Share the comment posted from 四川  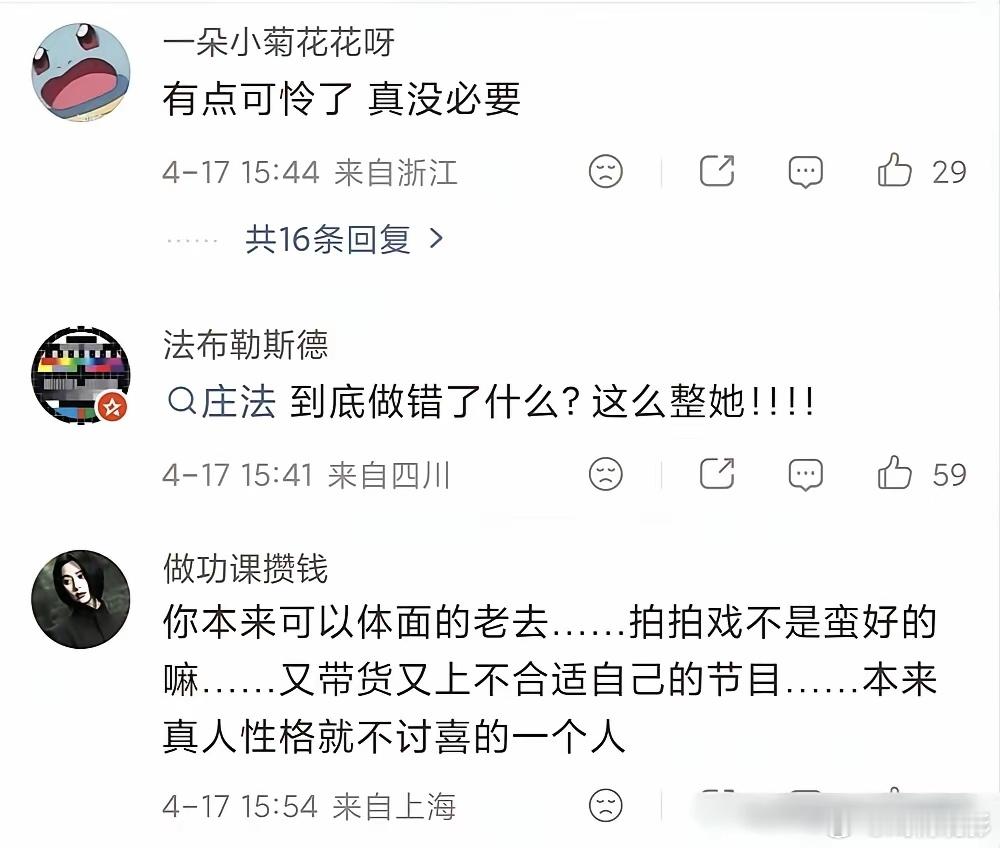717,473
